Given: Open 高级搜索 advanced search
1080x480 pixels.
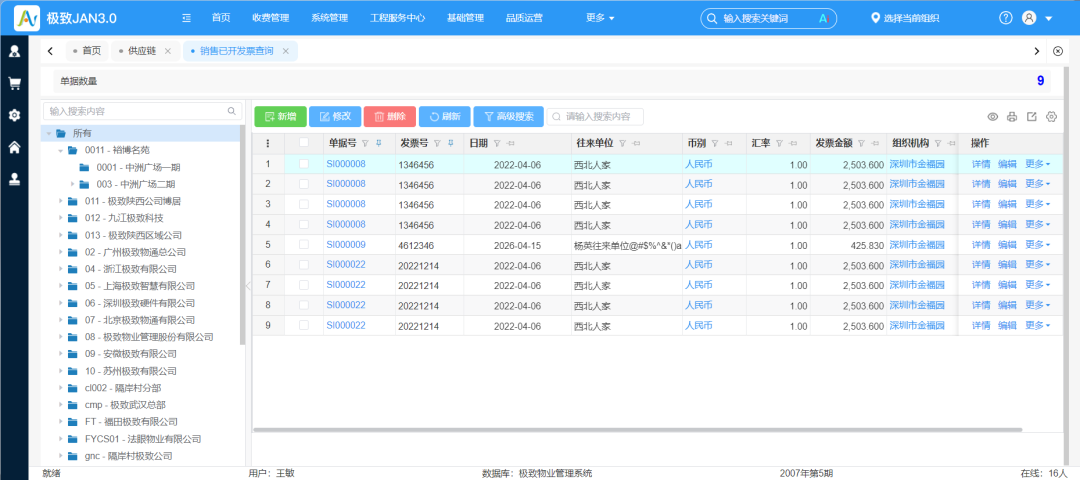Looking at the screenshot, I should 508,116.
